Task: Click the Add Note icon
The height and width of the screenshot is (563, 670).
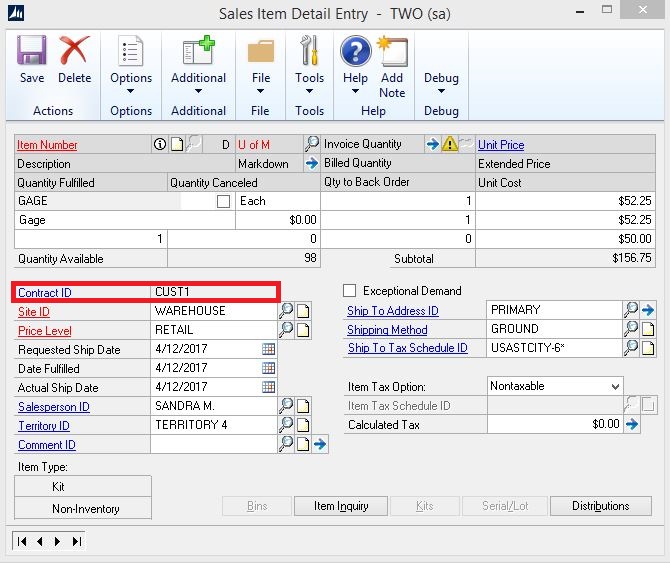Action: pyautogui.click(x=392, y=51)
